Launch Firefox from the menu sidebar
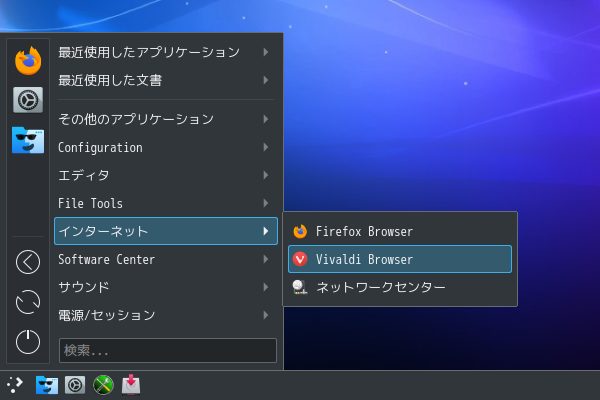Viewport: 600px width, 400px height. (x=28, y=60)
